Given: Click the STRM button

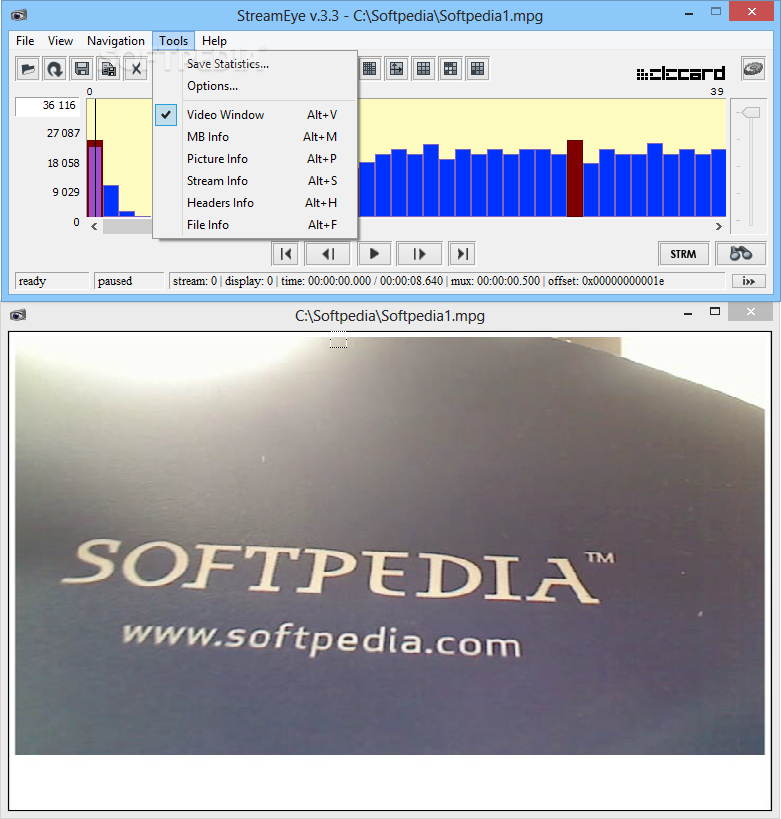Looking at the screenshot, I should point(683,254).
